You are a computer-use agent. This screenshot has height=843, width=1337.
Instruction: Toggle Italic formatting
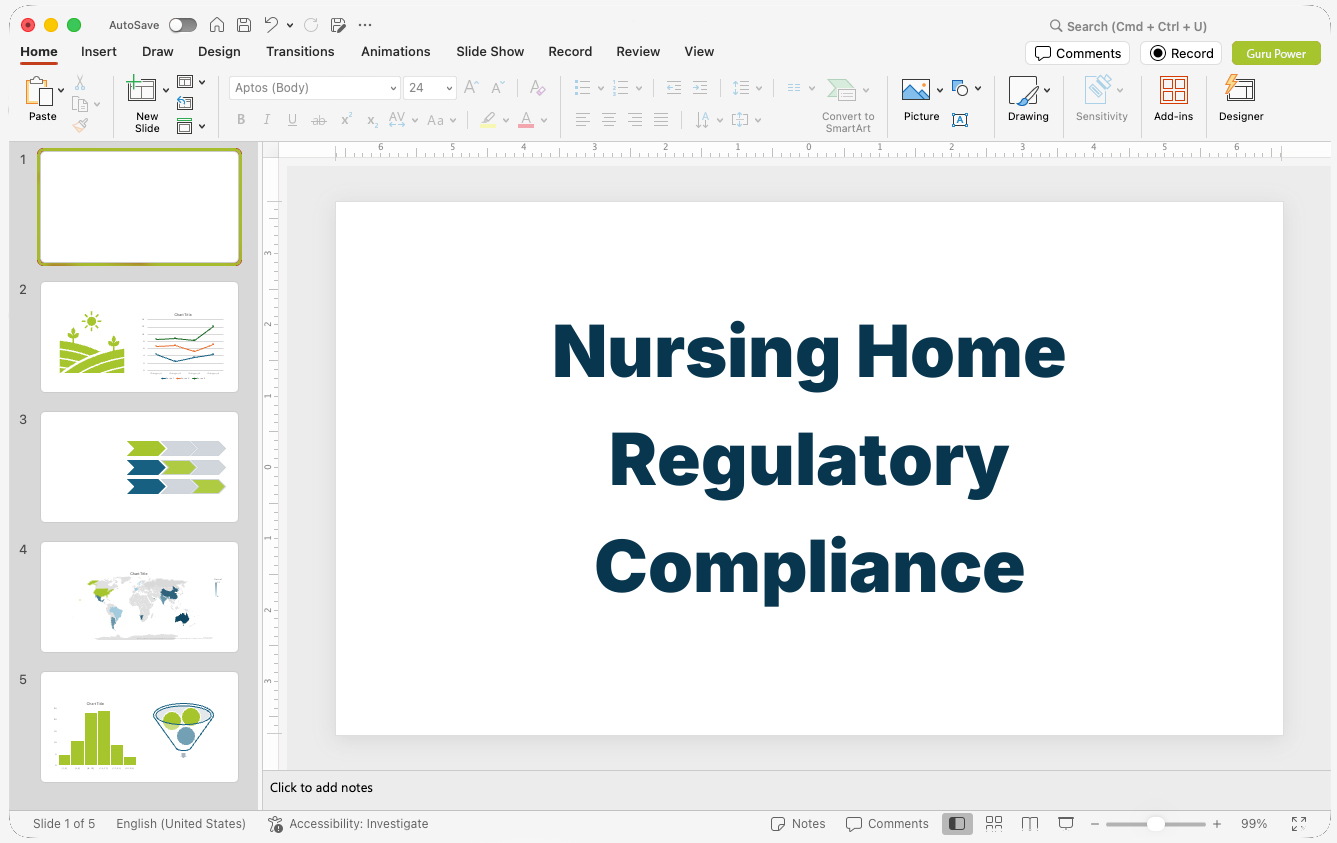coord(267,120)
